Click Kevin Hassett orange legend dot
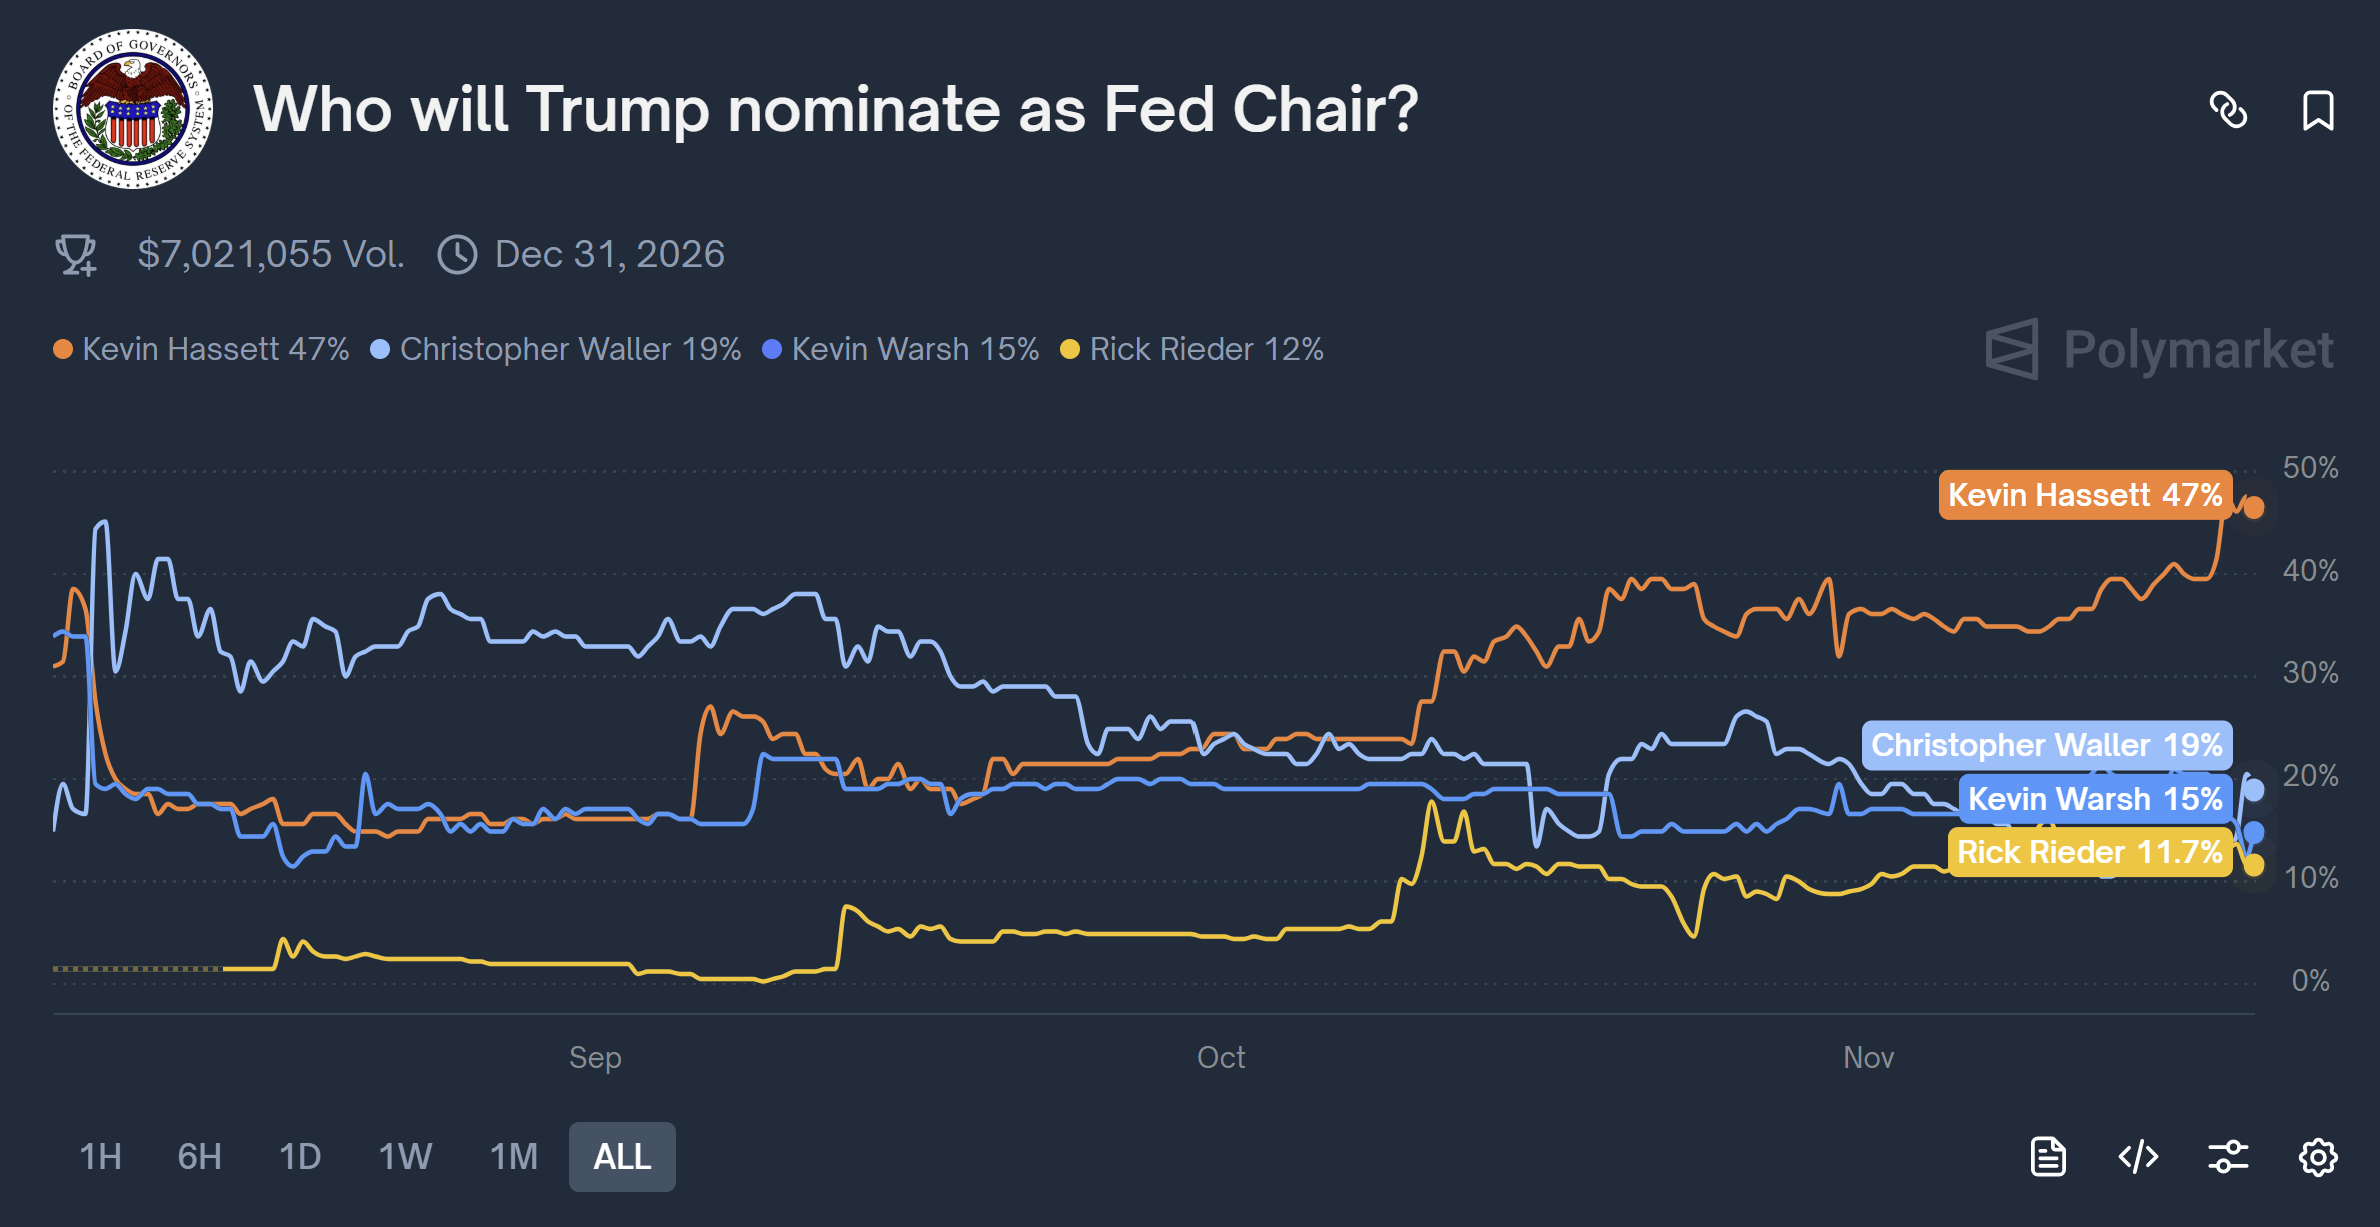Viewport: 2380px width, 1227px height. pyautogui.click(x=63, y=349)
